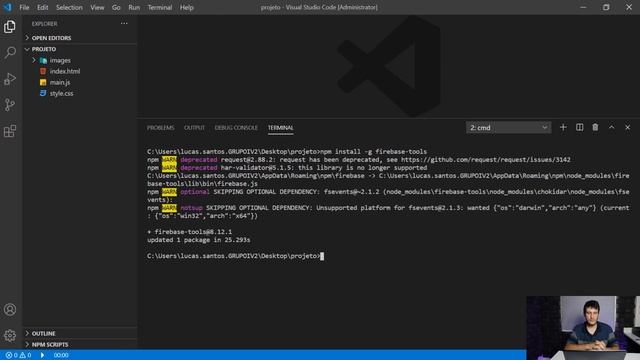Switch to the Debug Console tab

tap(236, 128)
